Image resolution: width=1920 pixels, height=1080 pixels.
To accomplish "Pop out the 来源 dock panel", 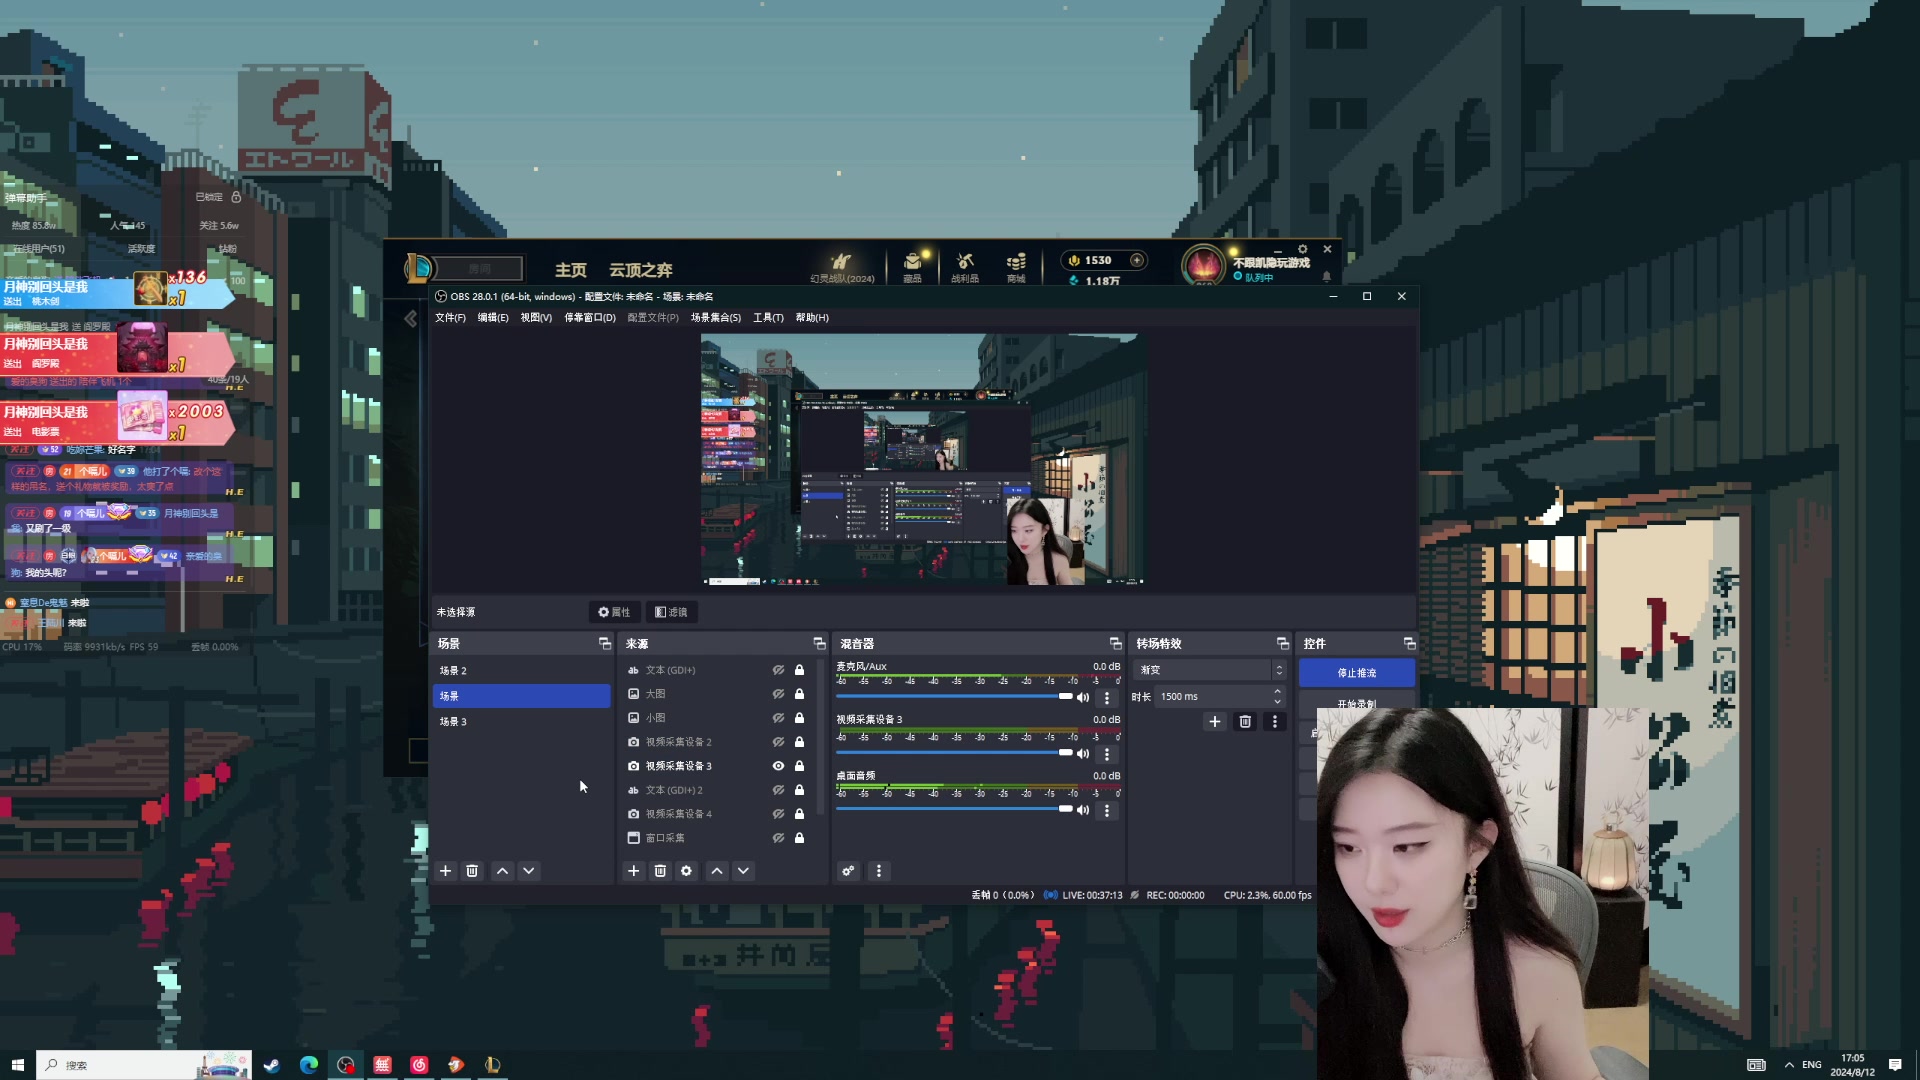I will tap(820, 643).
